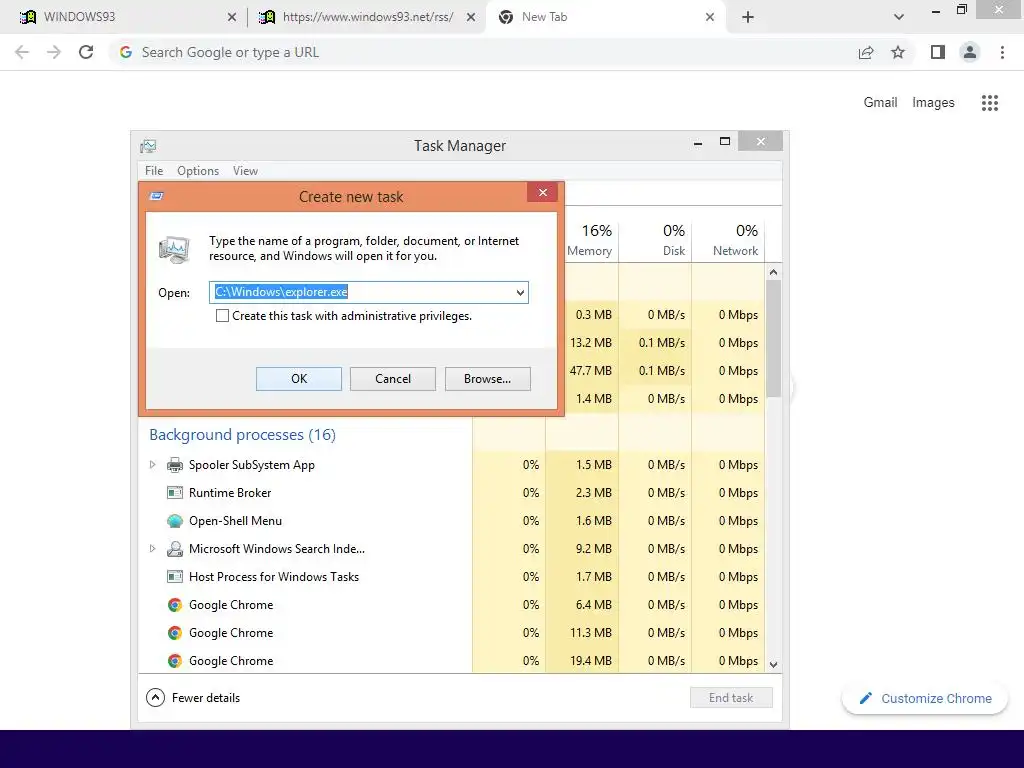This screenshot has height=768, width=1024.
Task: Select the Runtime Broker row text
Action: pos(230,493)
